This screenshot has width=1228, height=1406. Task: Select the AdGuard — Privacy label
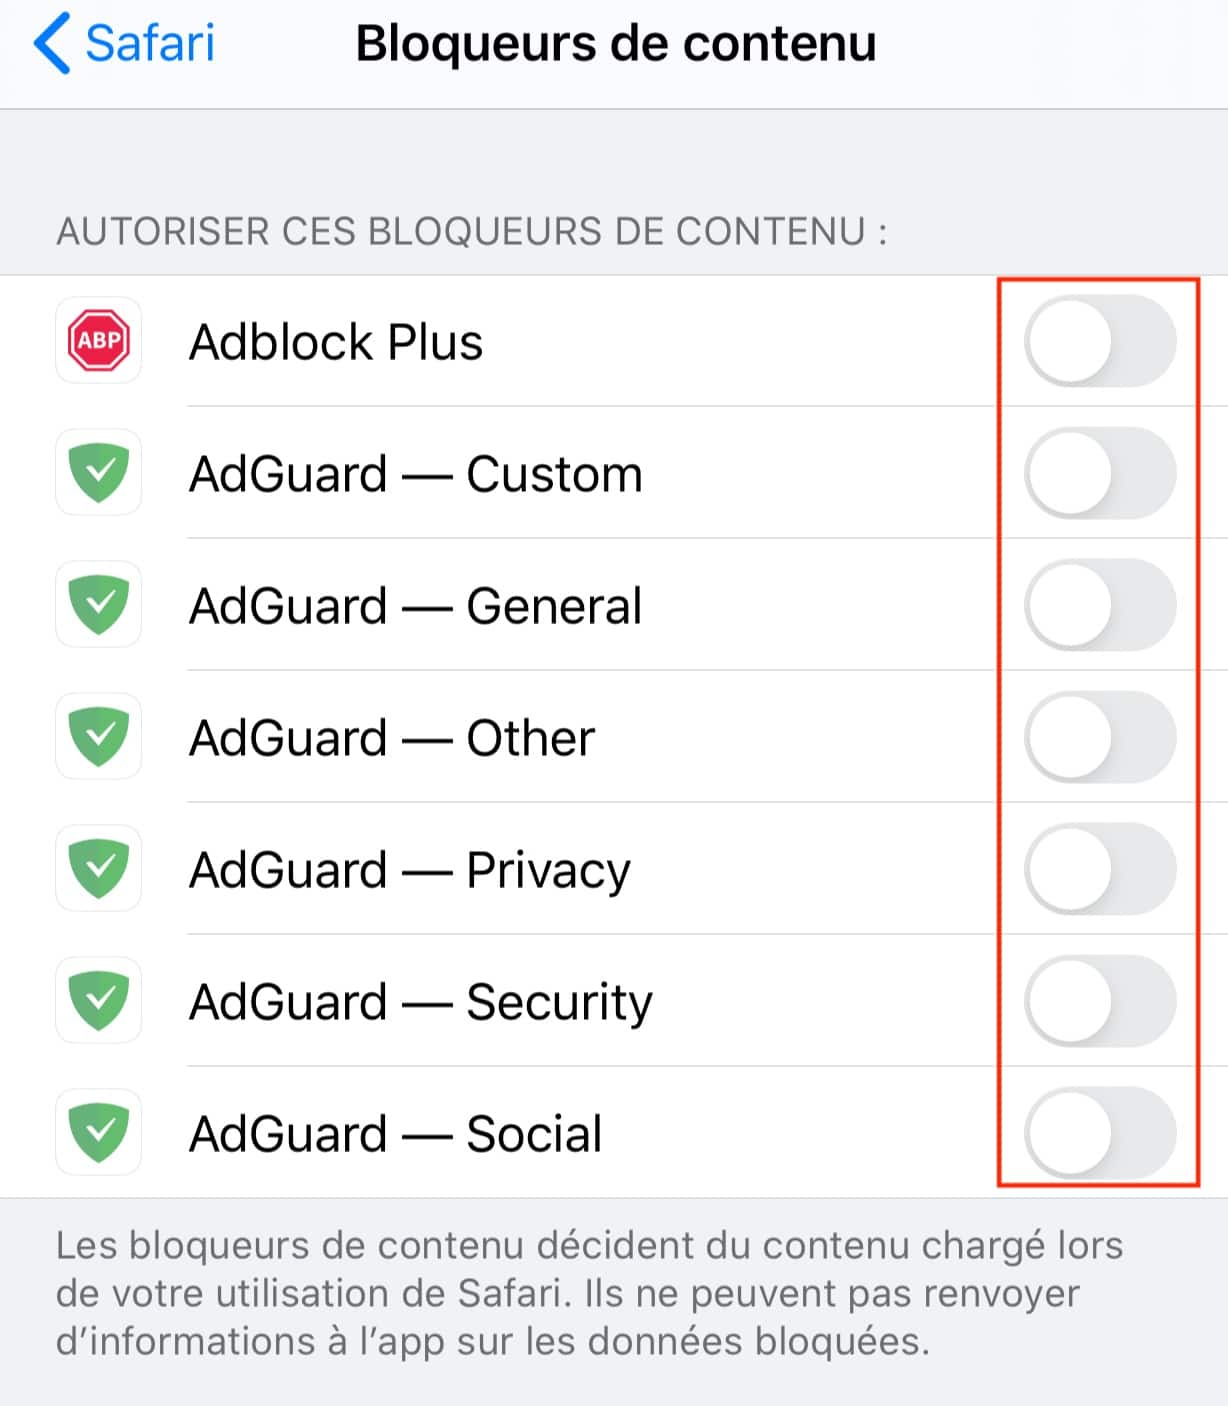[410, 870]
